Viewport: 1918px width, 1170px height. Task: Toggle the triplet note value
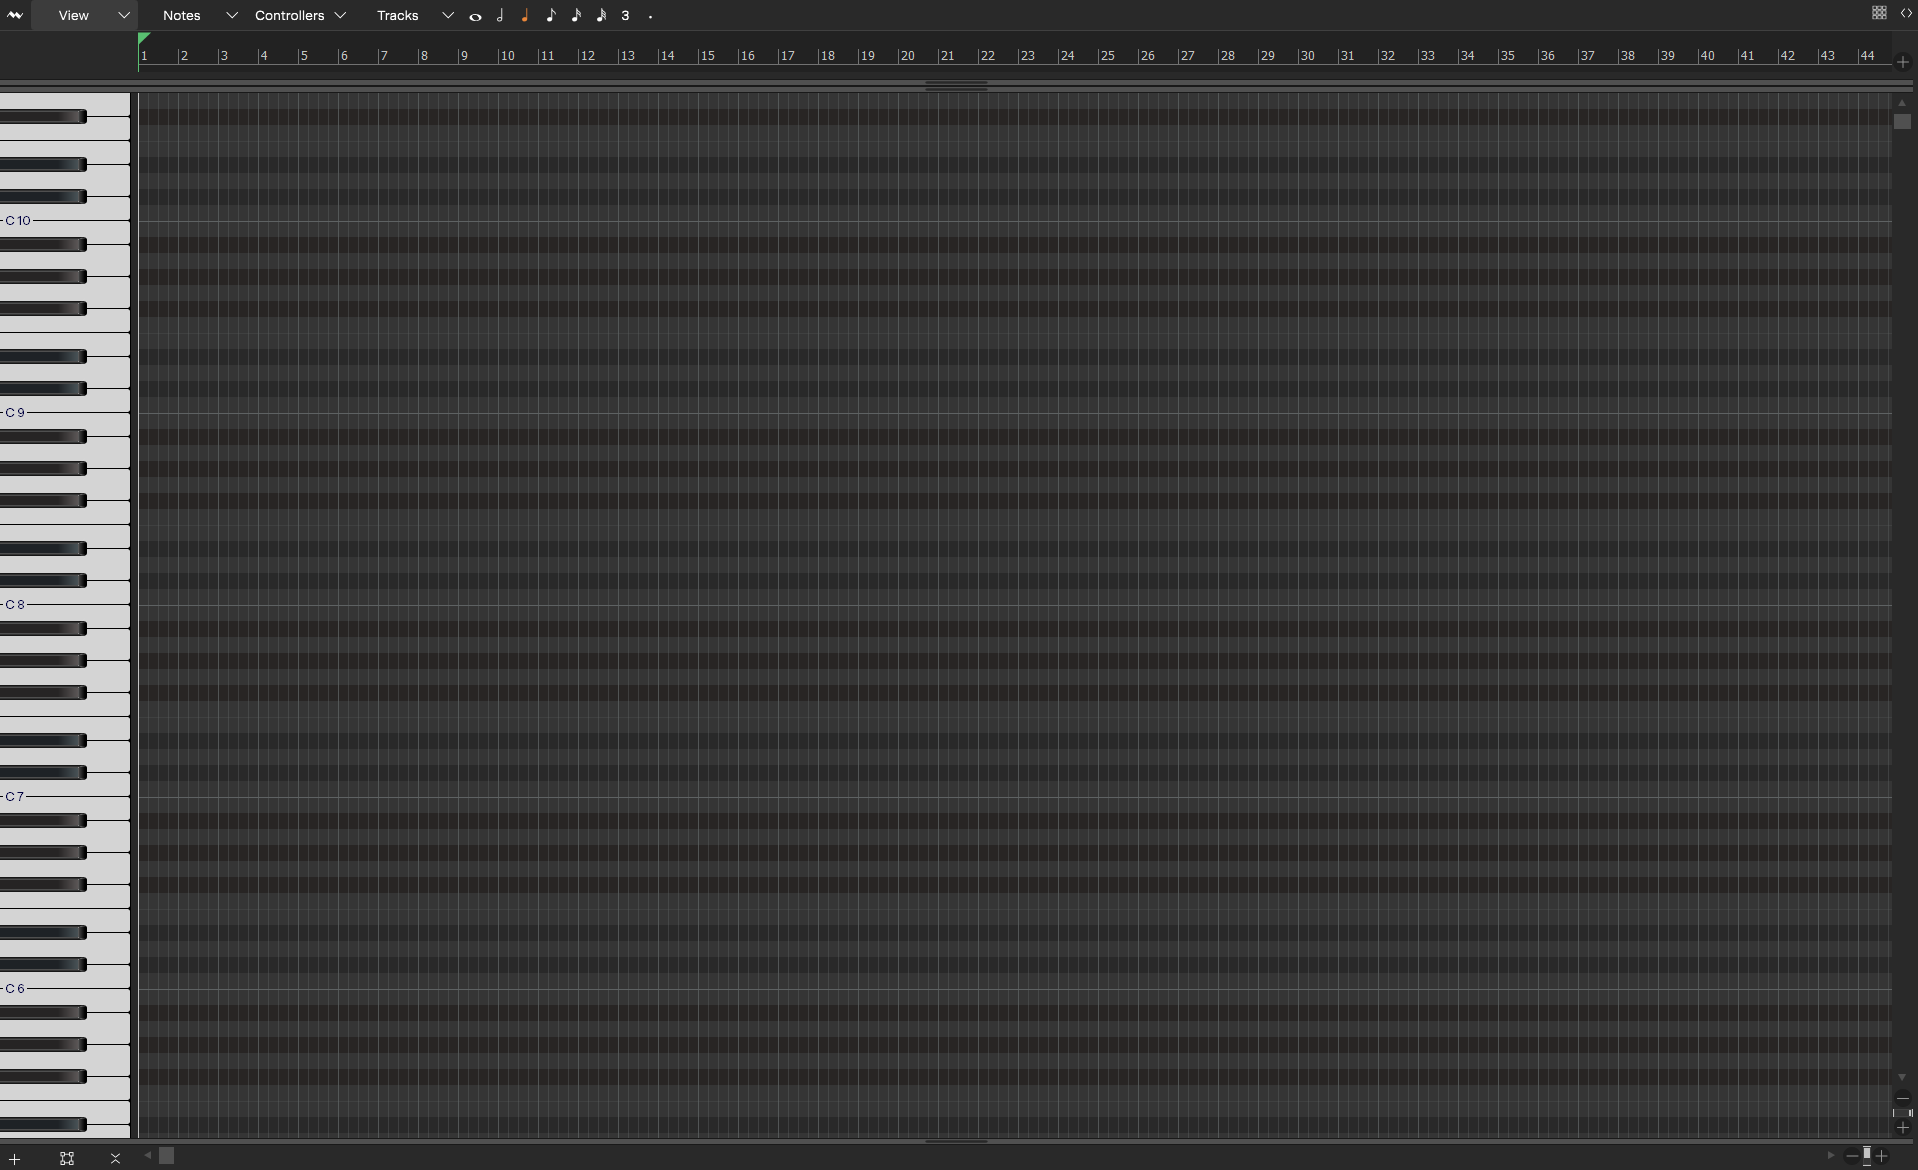click(625, 15)
